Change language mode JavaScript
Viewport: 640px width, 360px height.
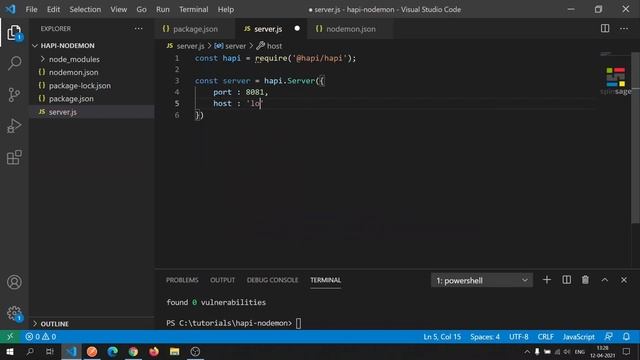coord(579,337)
